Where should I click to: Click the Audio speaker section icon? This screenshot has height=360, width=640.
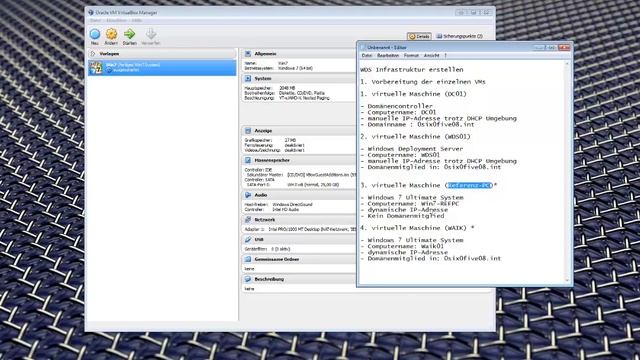248,195
